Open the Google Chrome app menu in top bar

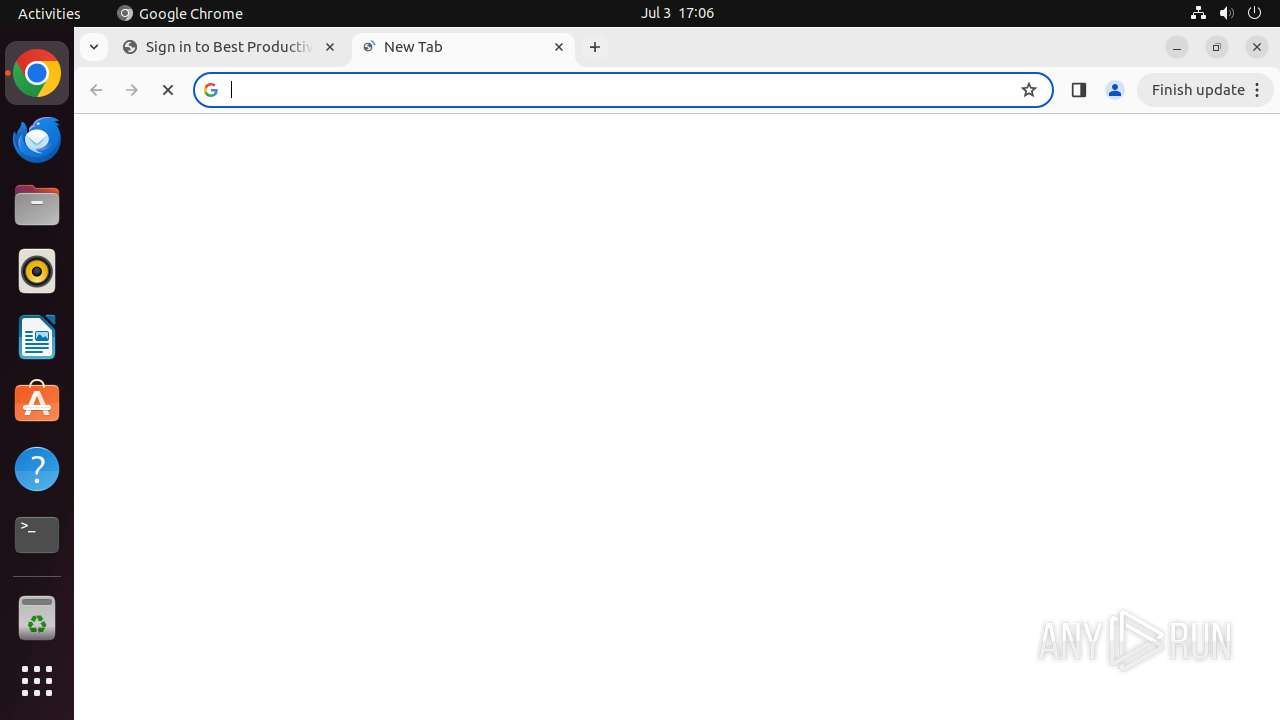180,13
